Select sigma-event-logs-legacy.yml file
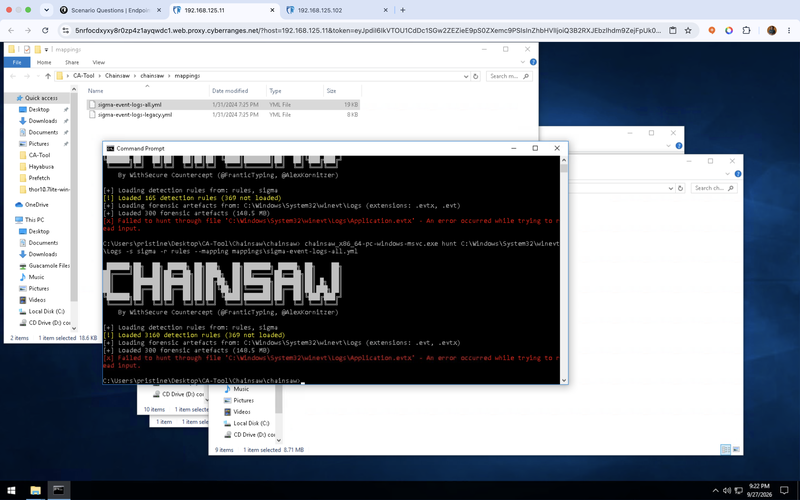Viewport: 800px width, 500px height. pos(135,115)
